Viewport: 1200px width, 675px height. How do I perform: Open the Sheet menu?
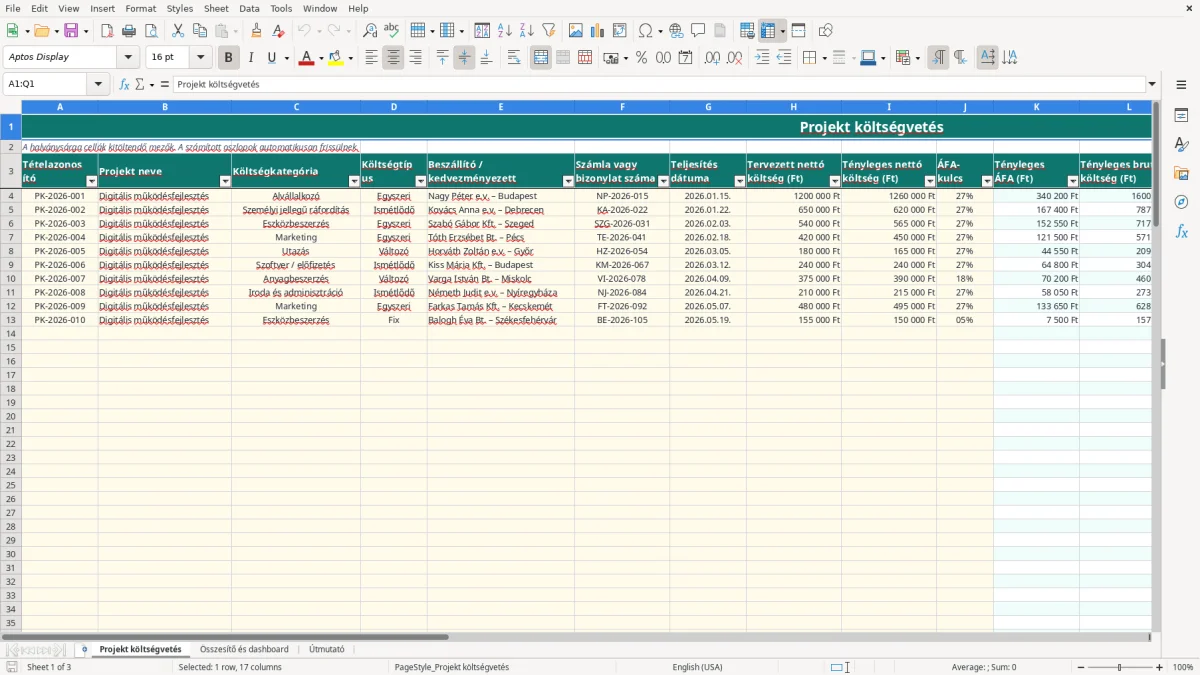click(216, 8)
